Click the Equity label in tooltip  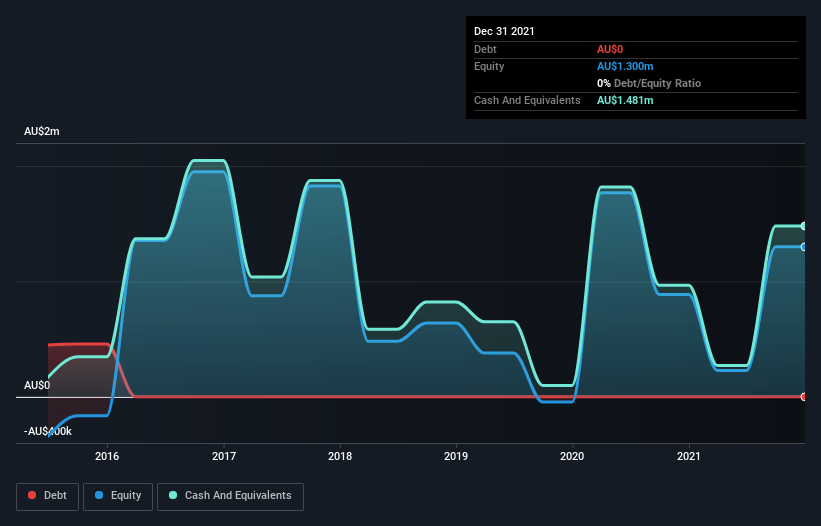click(x=489, y=66)
